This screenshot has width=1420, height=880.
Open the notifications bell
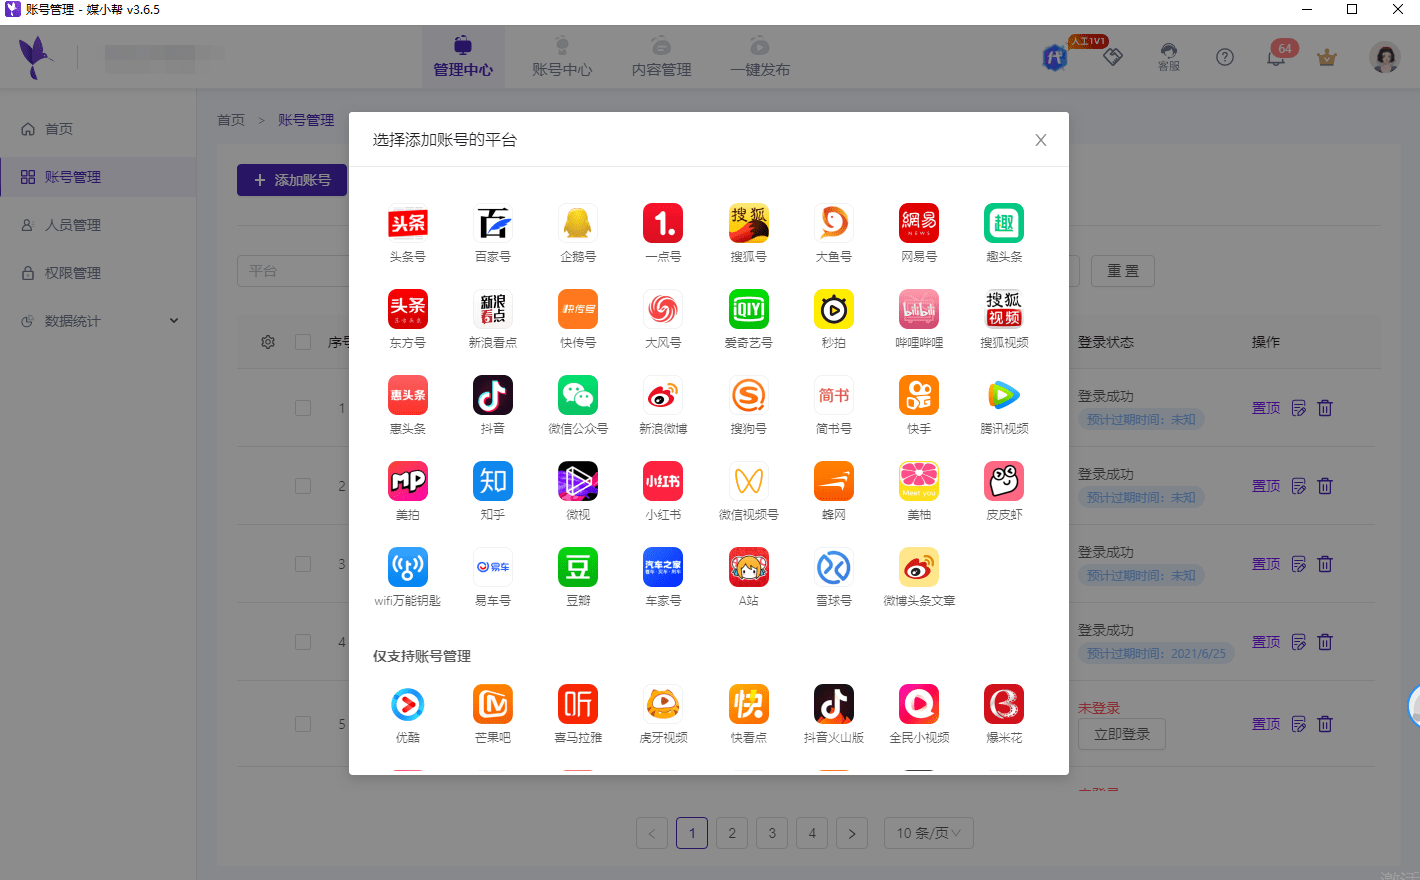click(1276, 57)
